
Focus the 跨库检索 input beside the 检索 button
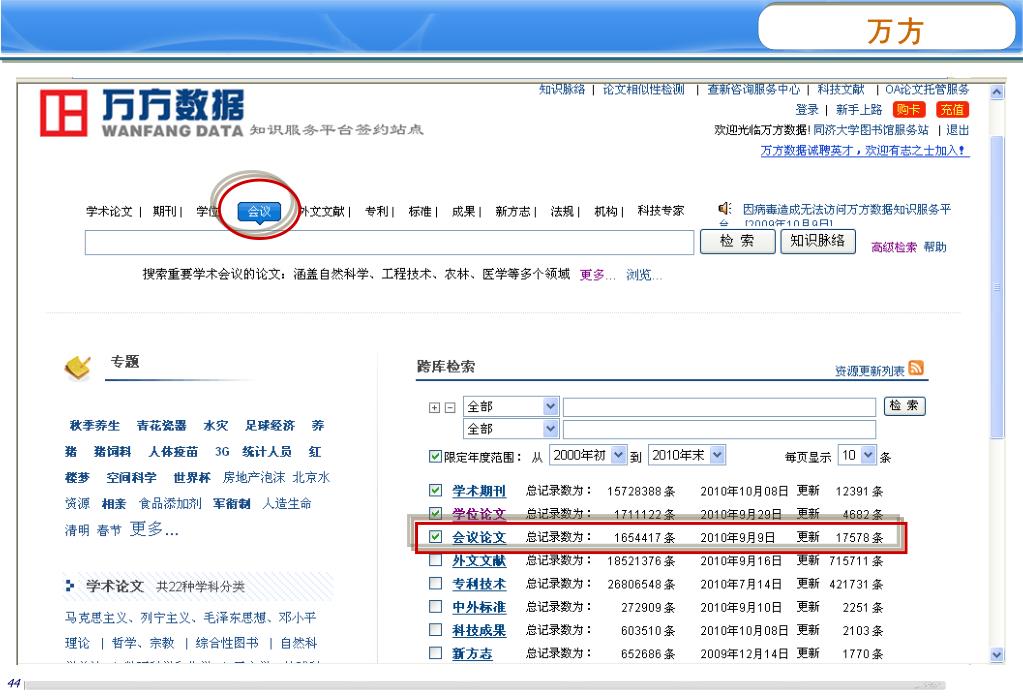(x=719, y=407)
